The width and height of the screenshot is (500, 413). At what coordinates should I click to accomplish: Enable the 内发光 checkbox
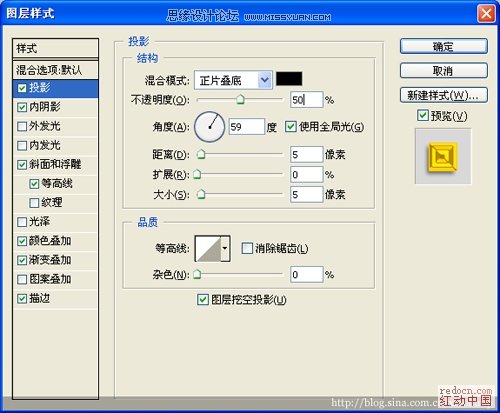pos(22,145)
